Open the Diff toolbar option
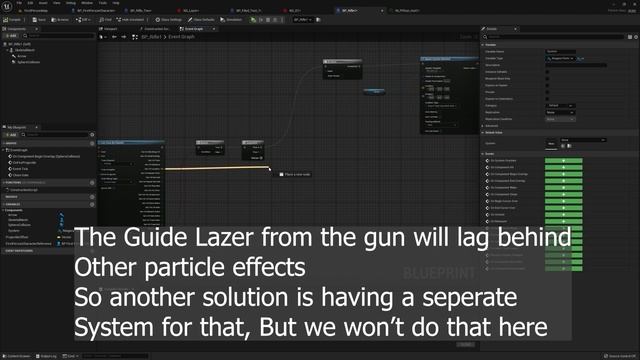Image resolution: width=640 pixels, height=360 pixels. [82, 20]
